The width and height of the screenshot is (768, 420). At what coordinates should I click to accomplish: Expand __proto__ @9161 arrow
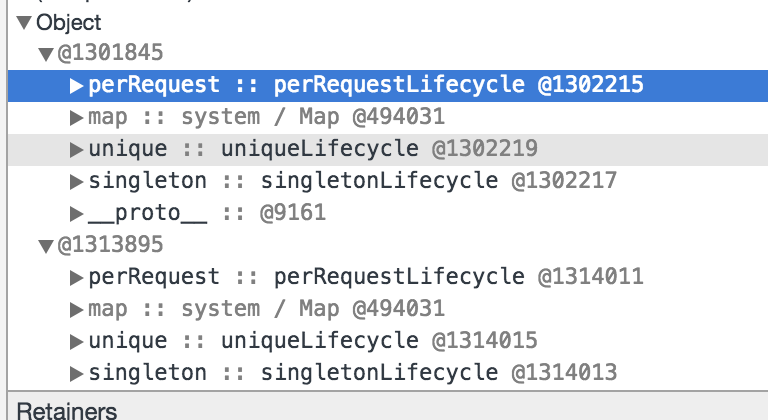point(76,214)
